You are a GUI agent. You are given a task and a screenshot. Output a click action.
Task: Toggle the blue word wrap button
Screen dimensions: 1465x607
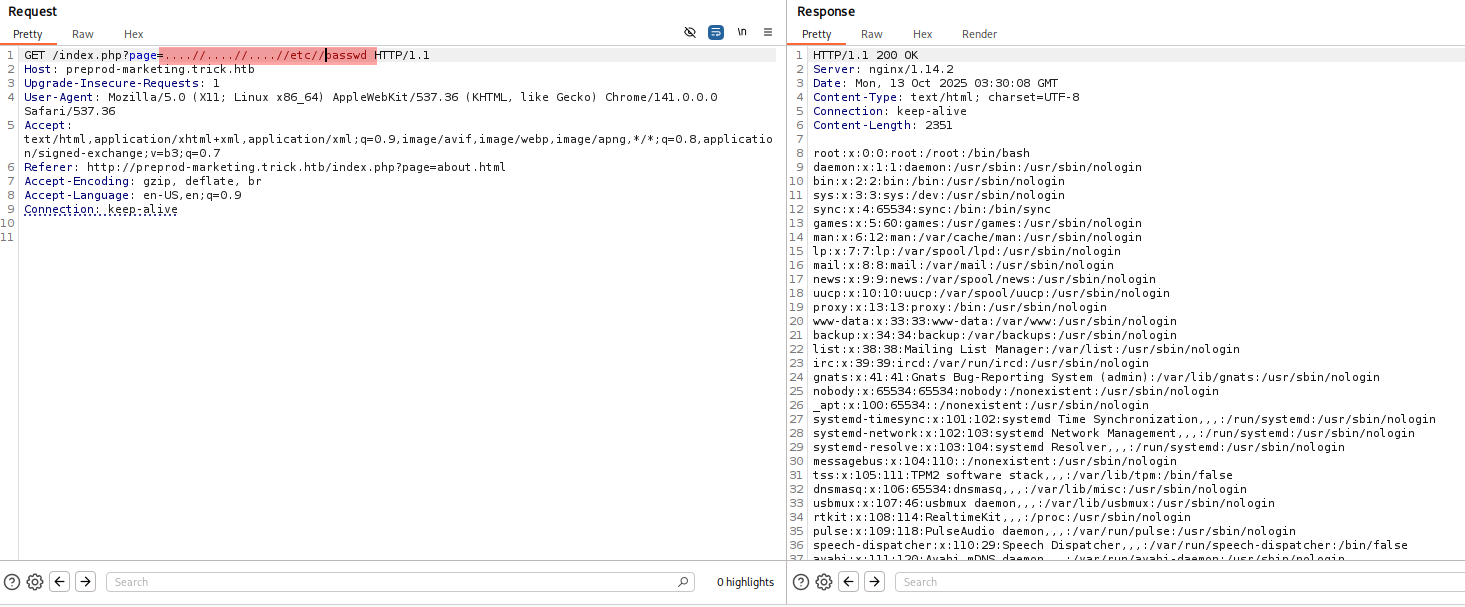tap(716, 32)
